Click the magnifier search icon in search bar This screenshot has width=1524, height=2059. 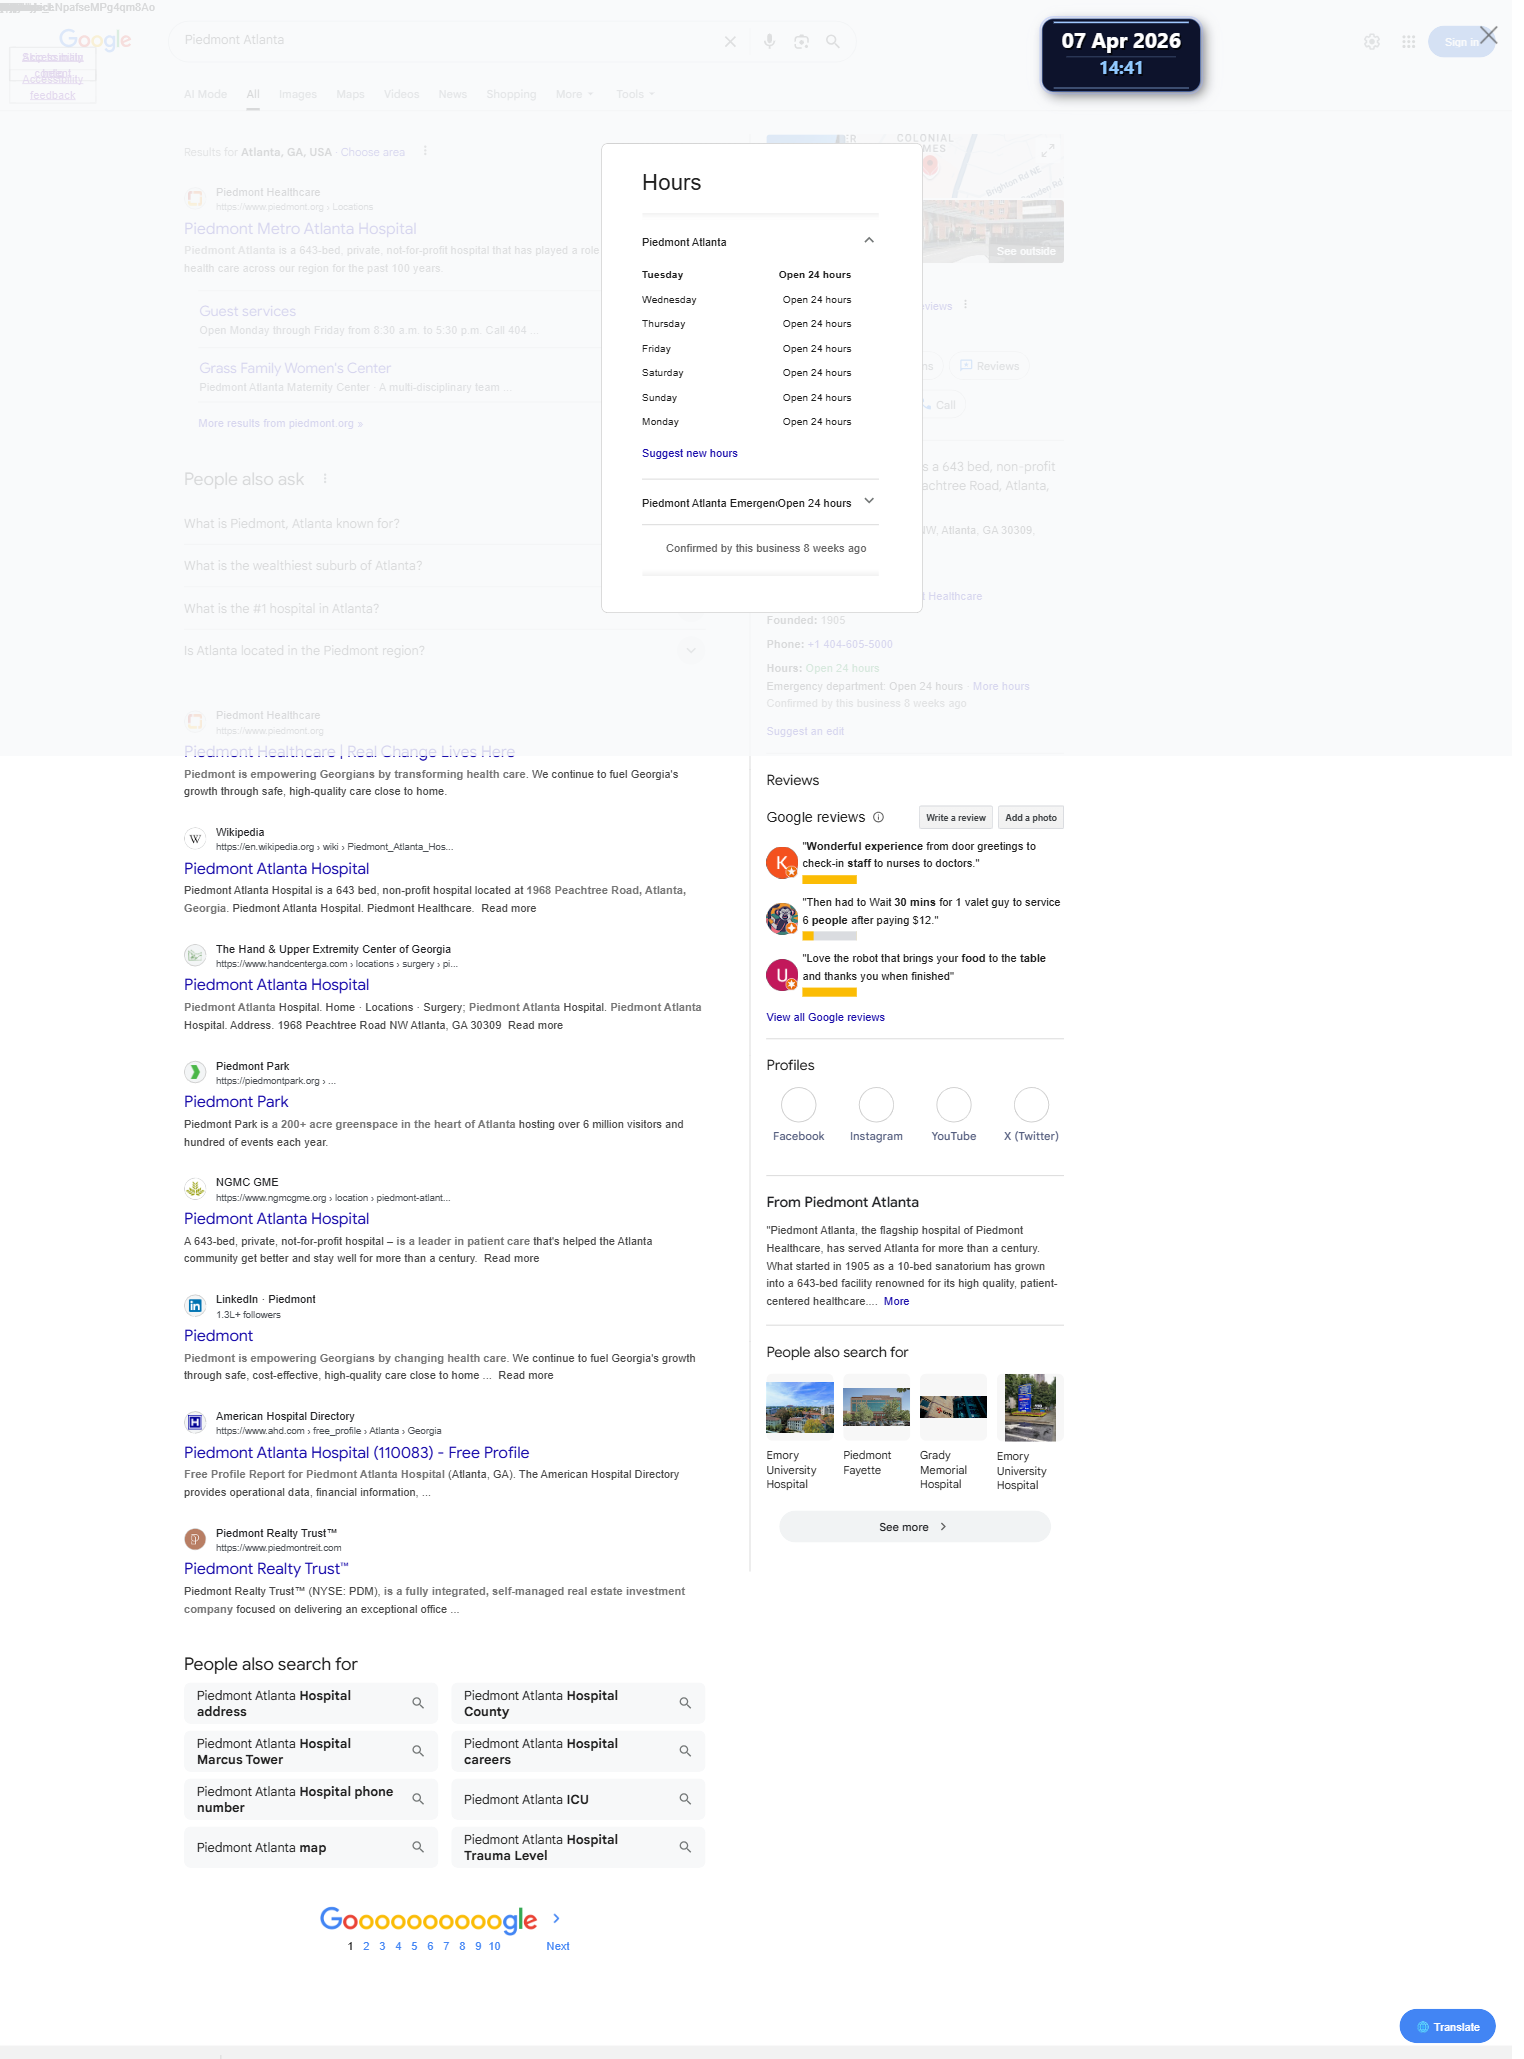(x=833, y=42)
